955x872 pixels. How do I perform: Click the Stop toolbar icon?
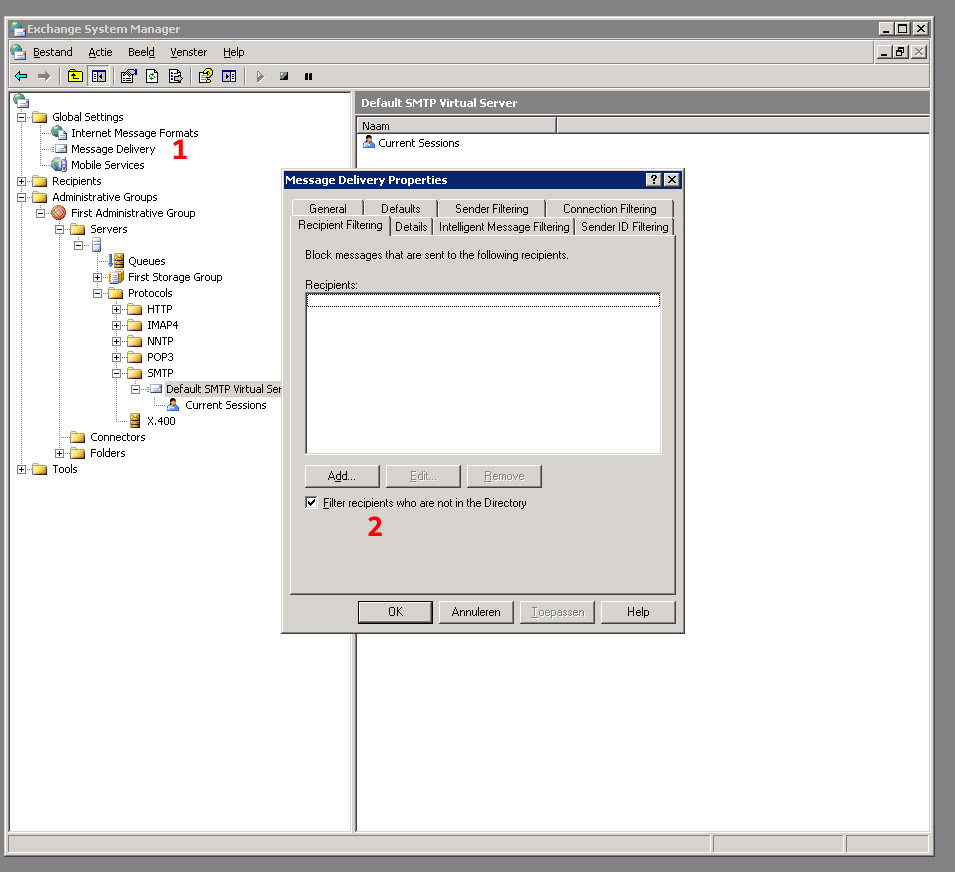[284, 76]
